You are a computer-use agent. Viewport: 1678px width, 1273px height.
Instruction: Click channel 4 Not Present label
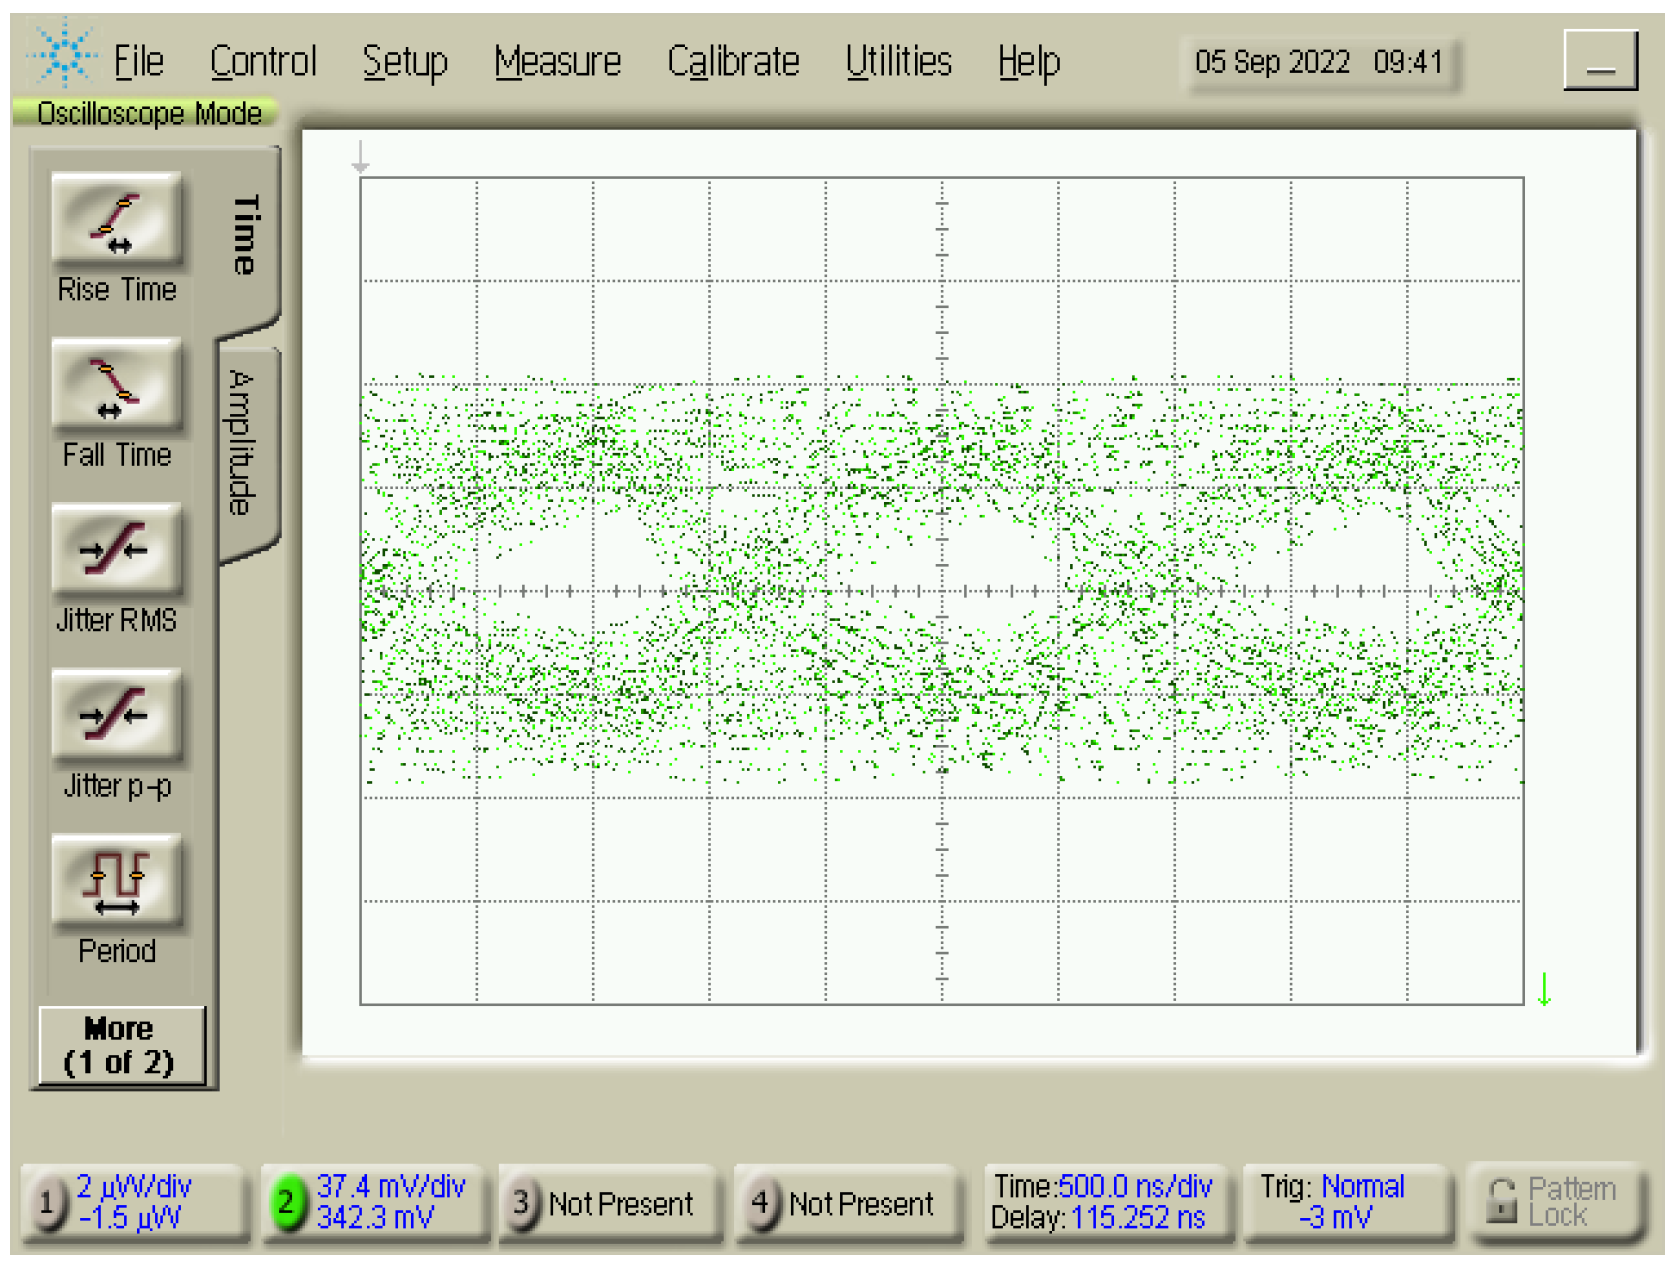860,1204
